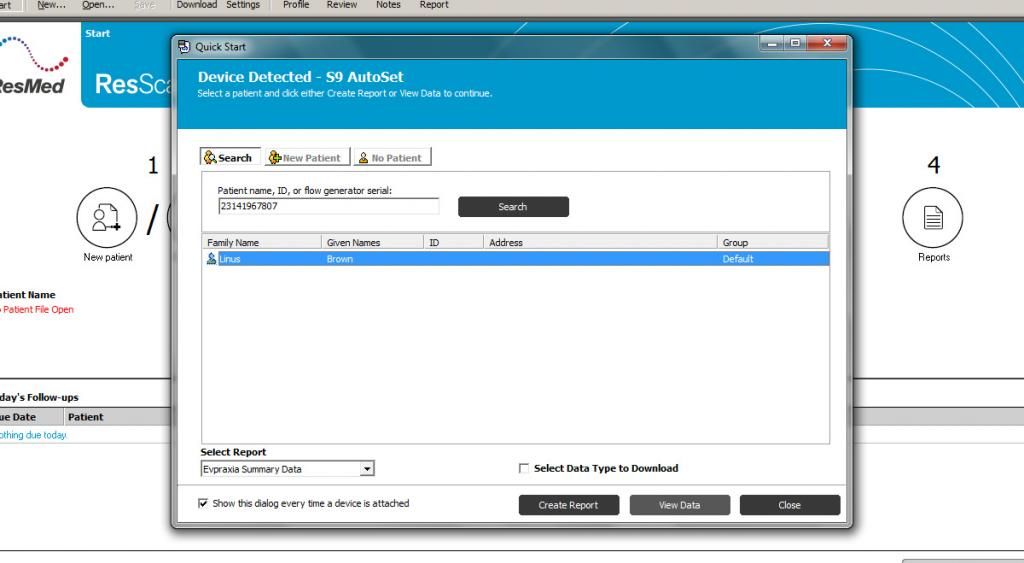The image size is (1024, 563).
Task: Sort by Address column header
Action: (x=600, y=242)
